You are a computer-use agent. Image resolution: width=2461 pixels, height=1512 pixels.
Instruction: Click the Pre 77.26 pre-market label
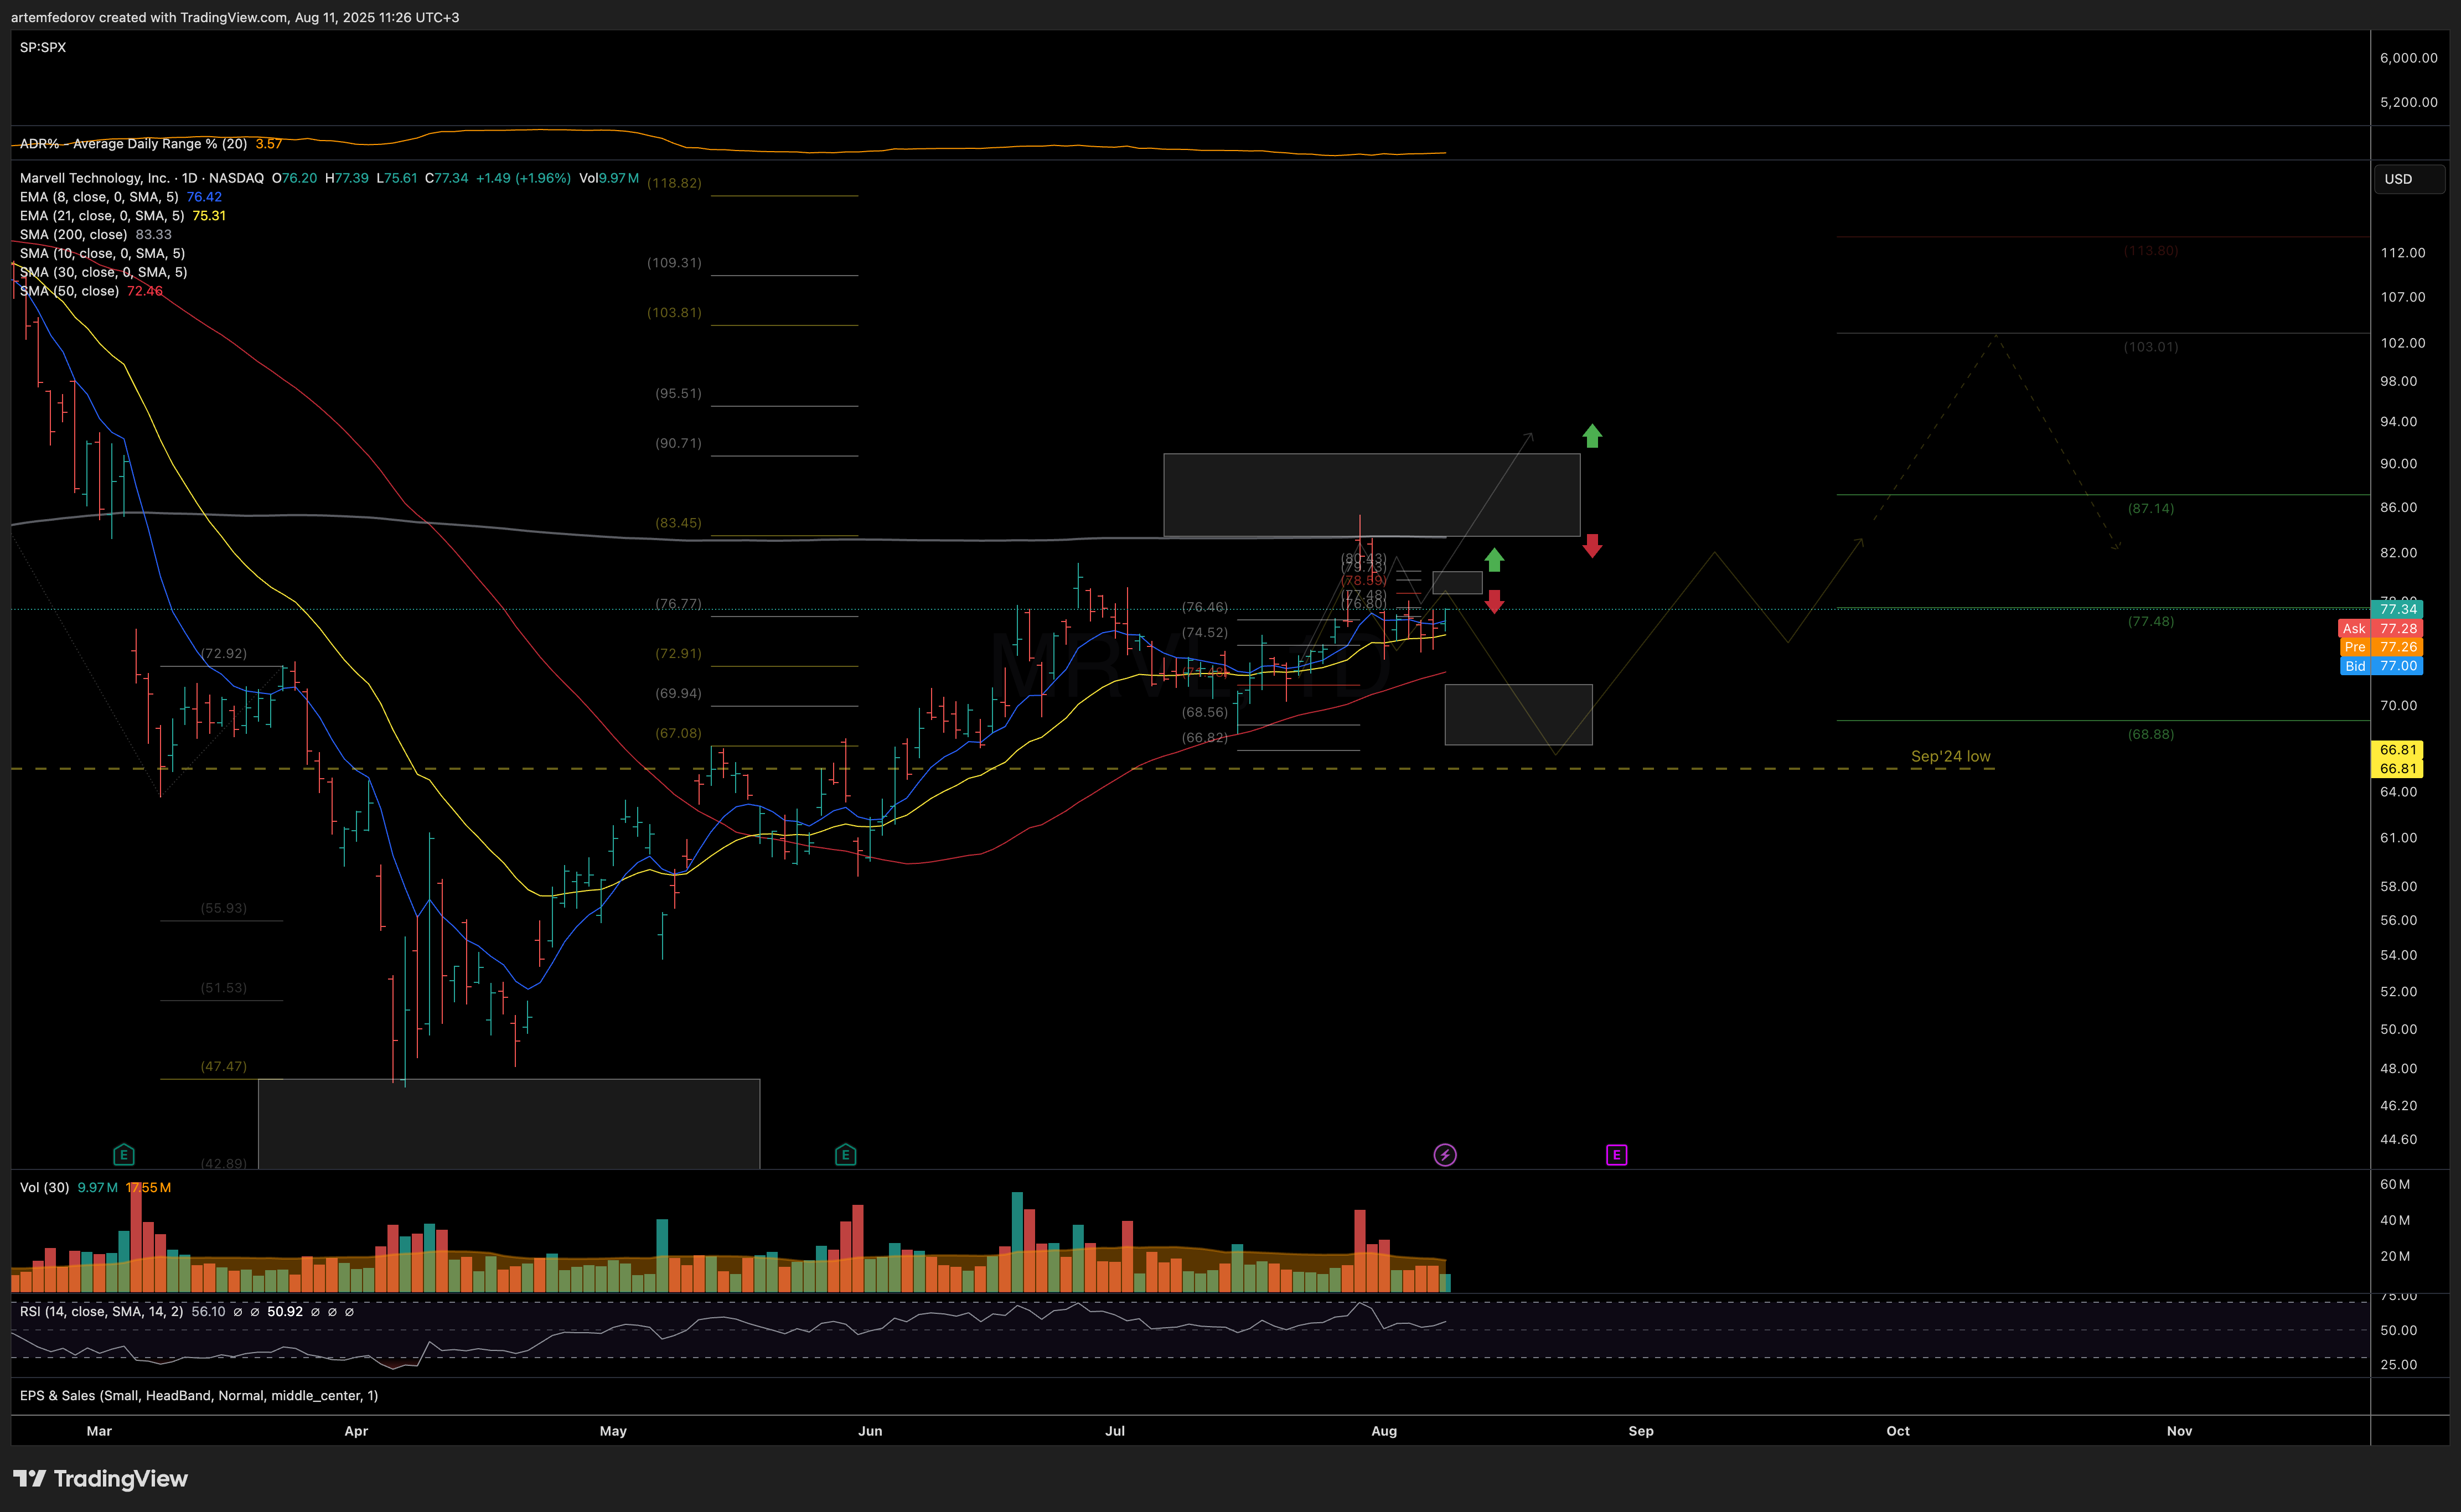2380,647
